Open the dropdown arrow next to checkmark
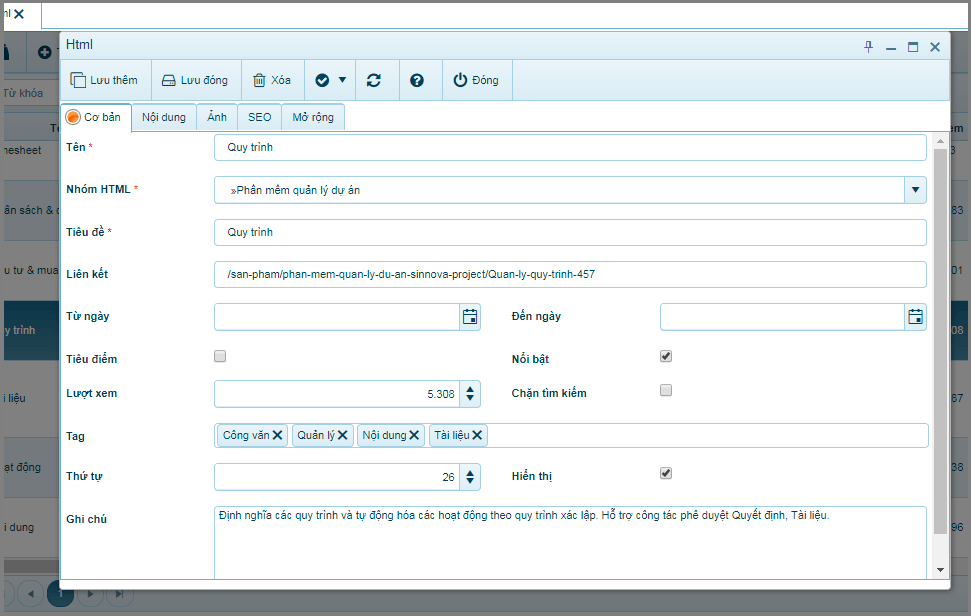The height and width of the screenshot is (616, 971). 342,80
